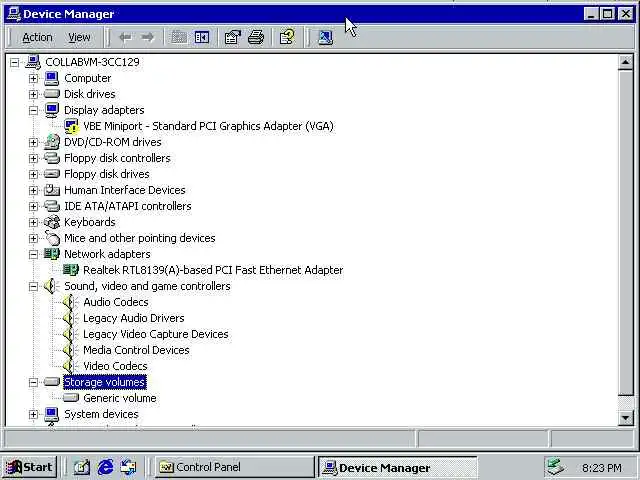Expand the DVD/CD-ROM drives node

33,142
